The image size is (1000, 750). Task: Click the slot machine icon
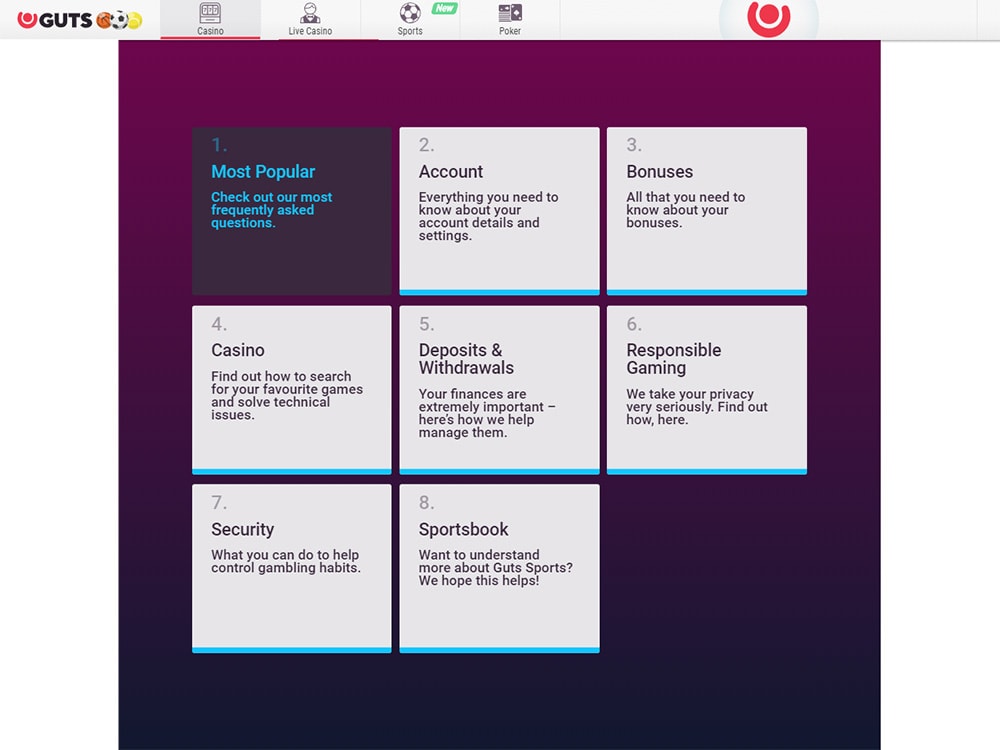click(210, 13)
